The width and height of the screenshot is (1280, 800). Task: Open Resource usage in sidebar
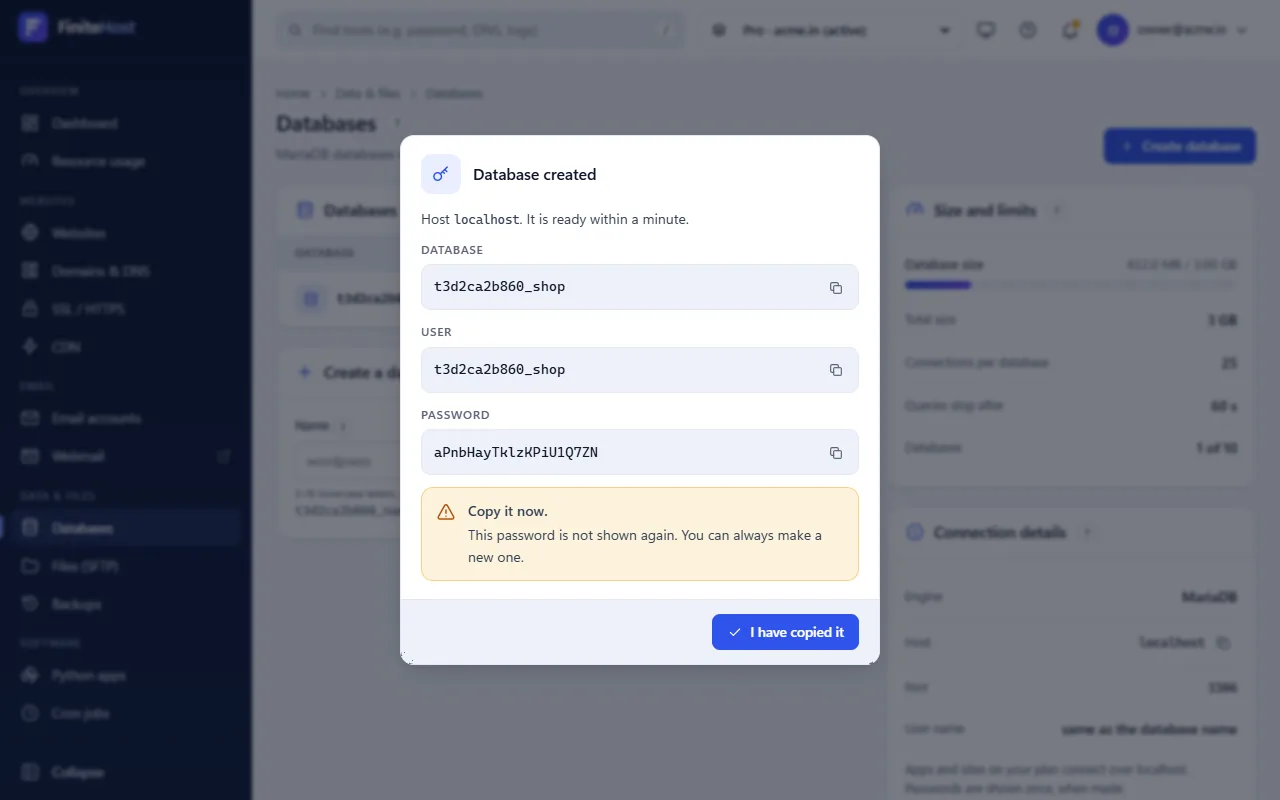[126, 161]
